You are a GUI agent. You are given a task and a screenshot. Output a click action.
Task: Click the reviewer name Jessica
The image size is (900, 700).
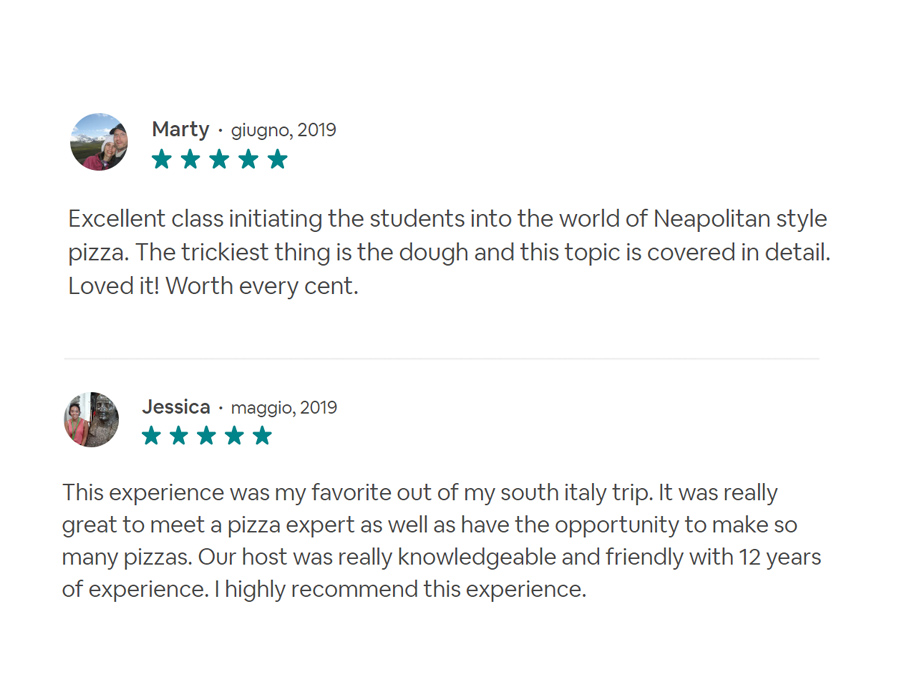(176, 407)
